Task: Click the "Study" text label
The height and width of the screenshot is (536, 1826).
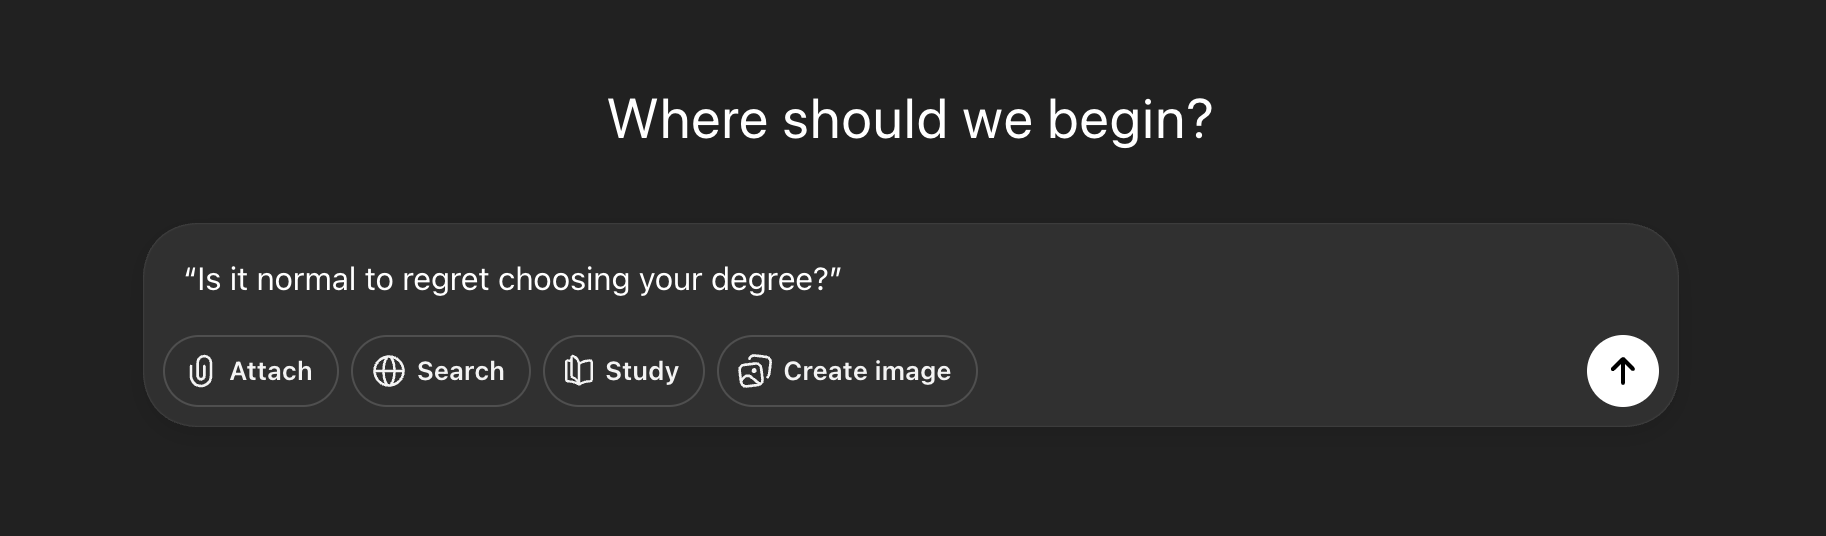Action: (642, 371)
